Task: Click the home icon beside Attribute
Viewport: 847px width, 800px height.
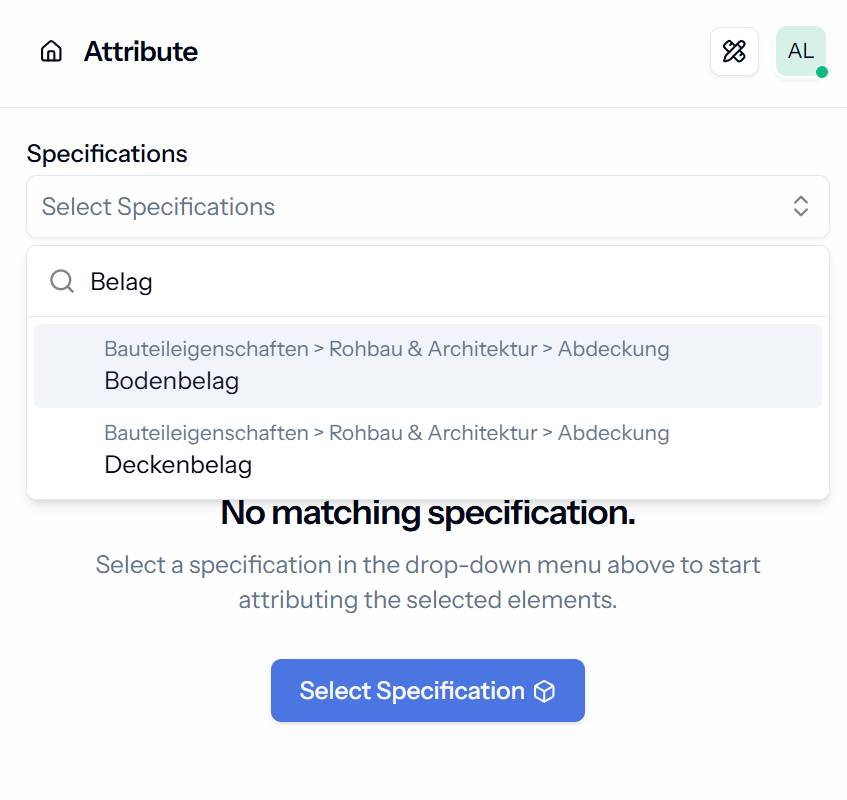Action: click(x=51, y=52)
